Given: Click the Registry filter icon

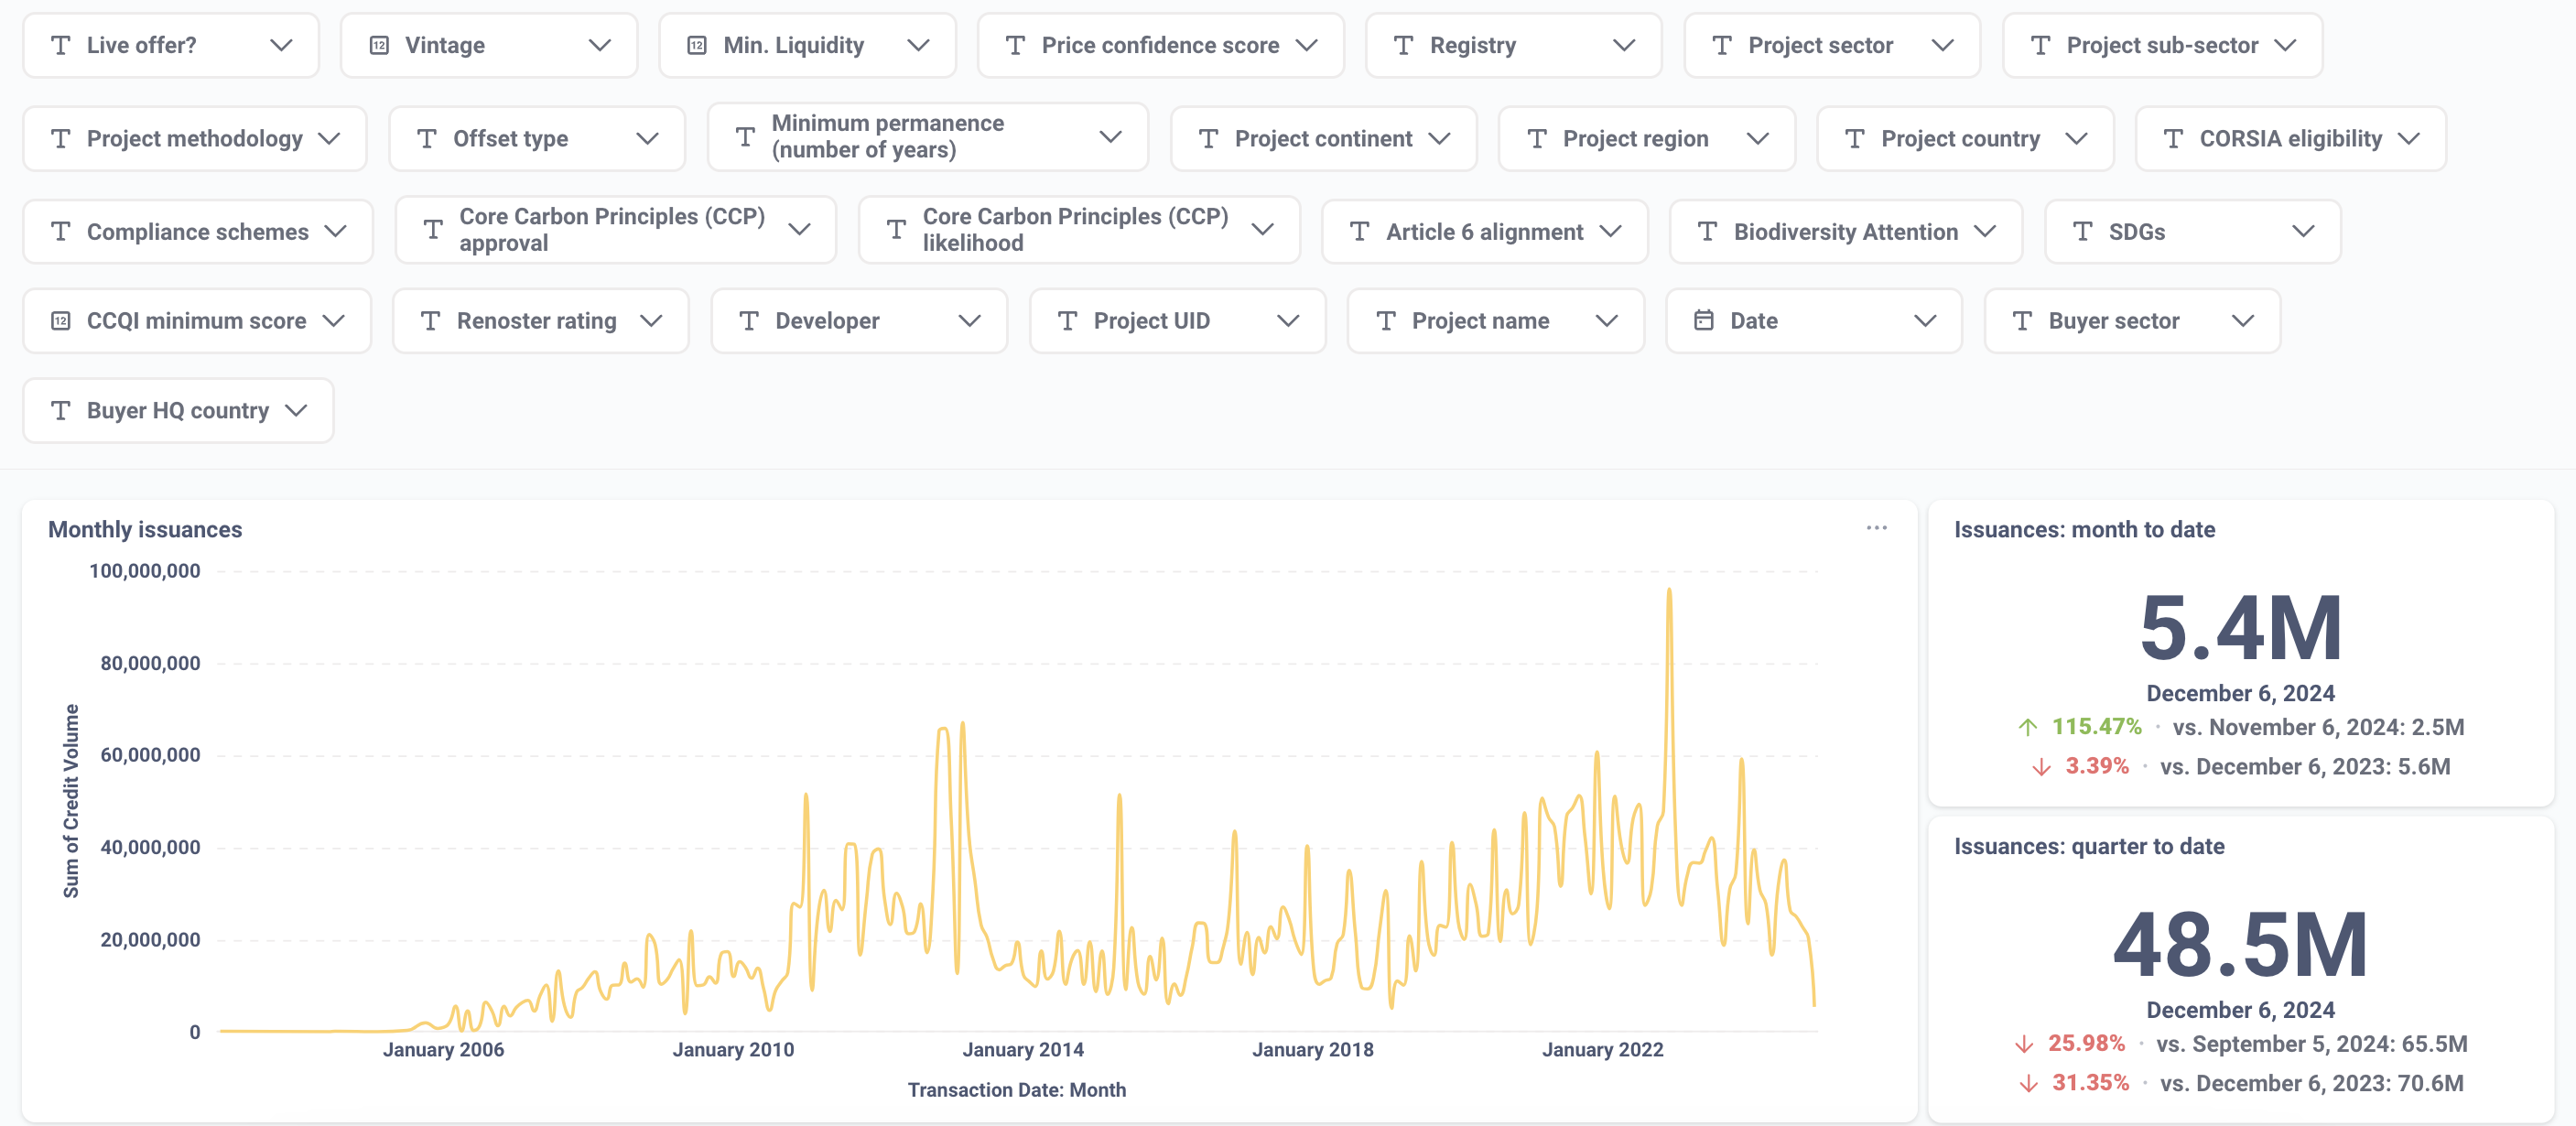Looking at the screenshot, I should pyautogui.click(x=1404, y=44).
